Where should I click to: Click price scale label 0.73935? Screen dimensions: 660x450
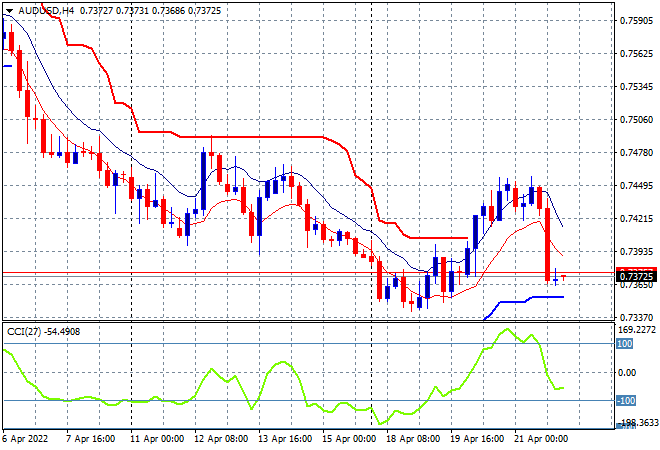[636, 252]
